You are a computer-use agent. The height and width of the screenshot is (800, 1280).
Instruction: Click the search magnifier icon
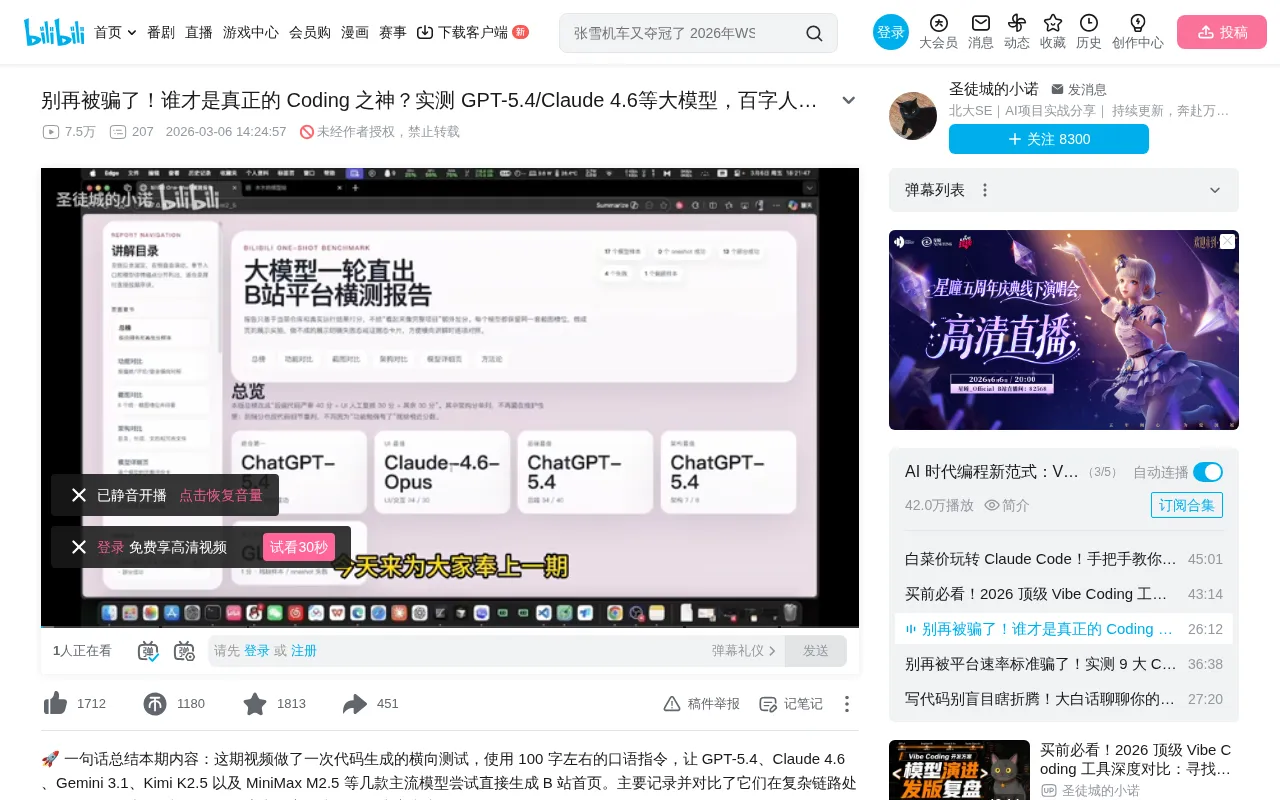tap(814, 33)
